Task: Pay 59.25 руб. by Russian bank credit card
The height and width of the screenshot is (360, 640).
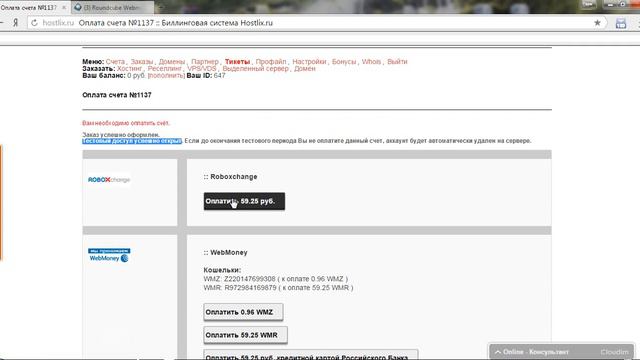Action: 311,355
